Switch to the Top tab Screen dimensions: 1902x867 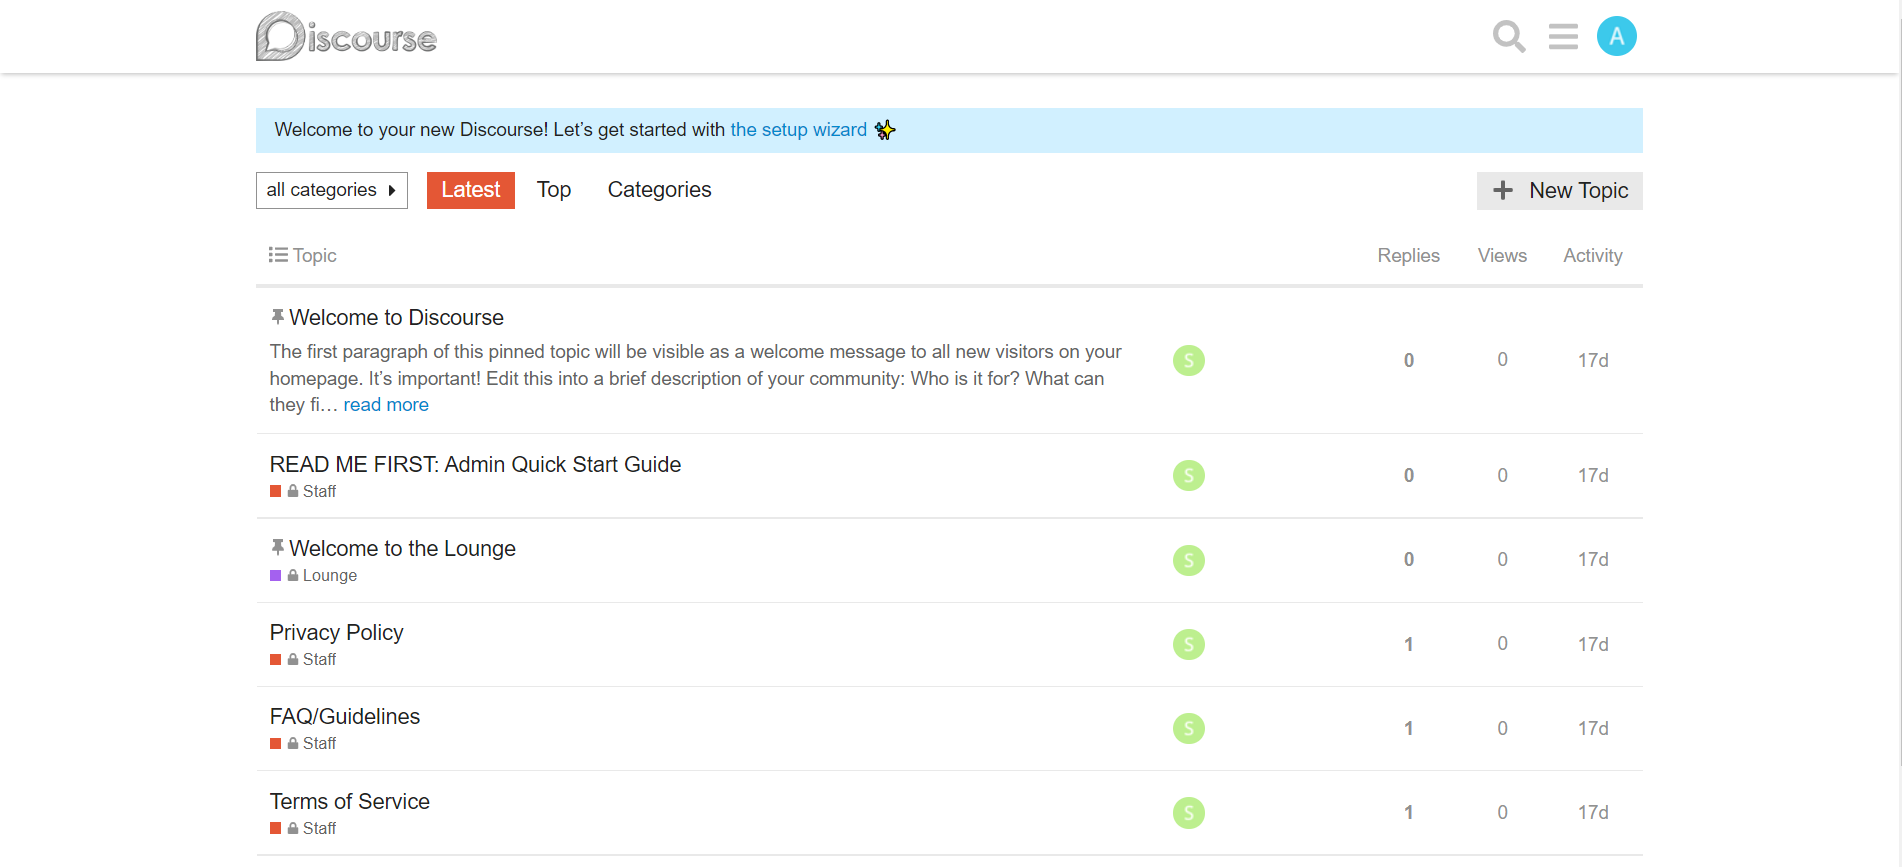coord(554,190)
